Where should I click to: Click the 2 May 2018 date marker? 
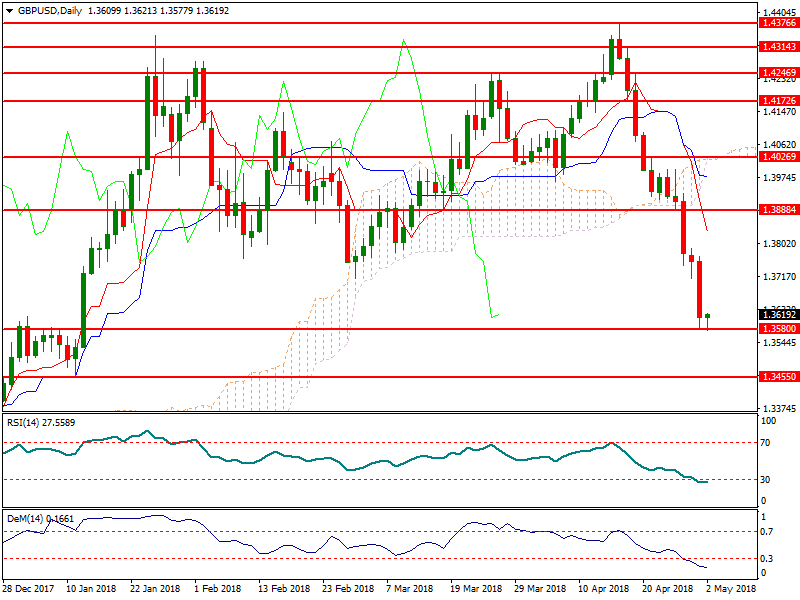[x=732, y=590]
